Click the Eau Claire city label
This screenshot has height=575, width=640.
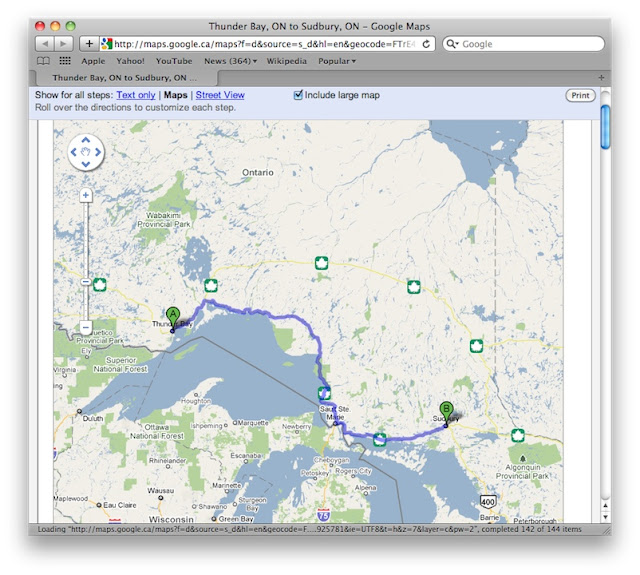[x=120, y=505]
